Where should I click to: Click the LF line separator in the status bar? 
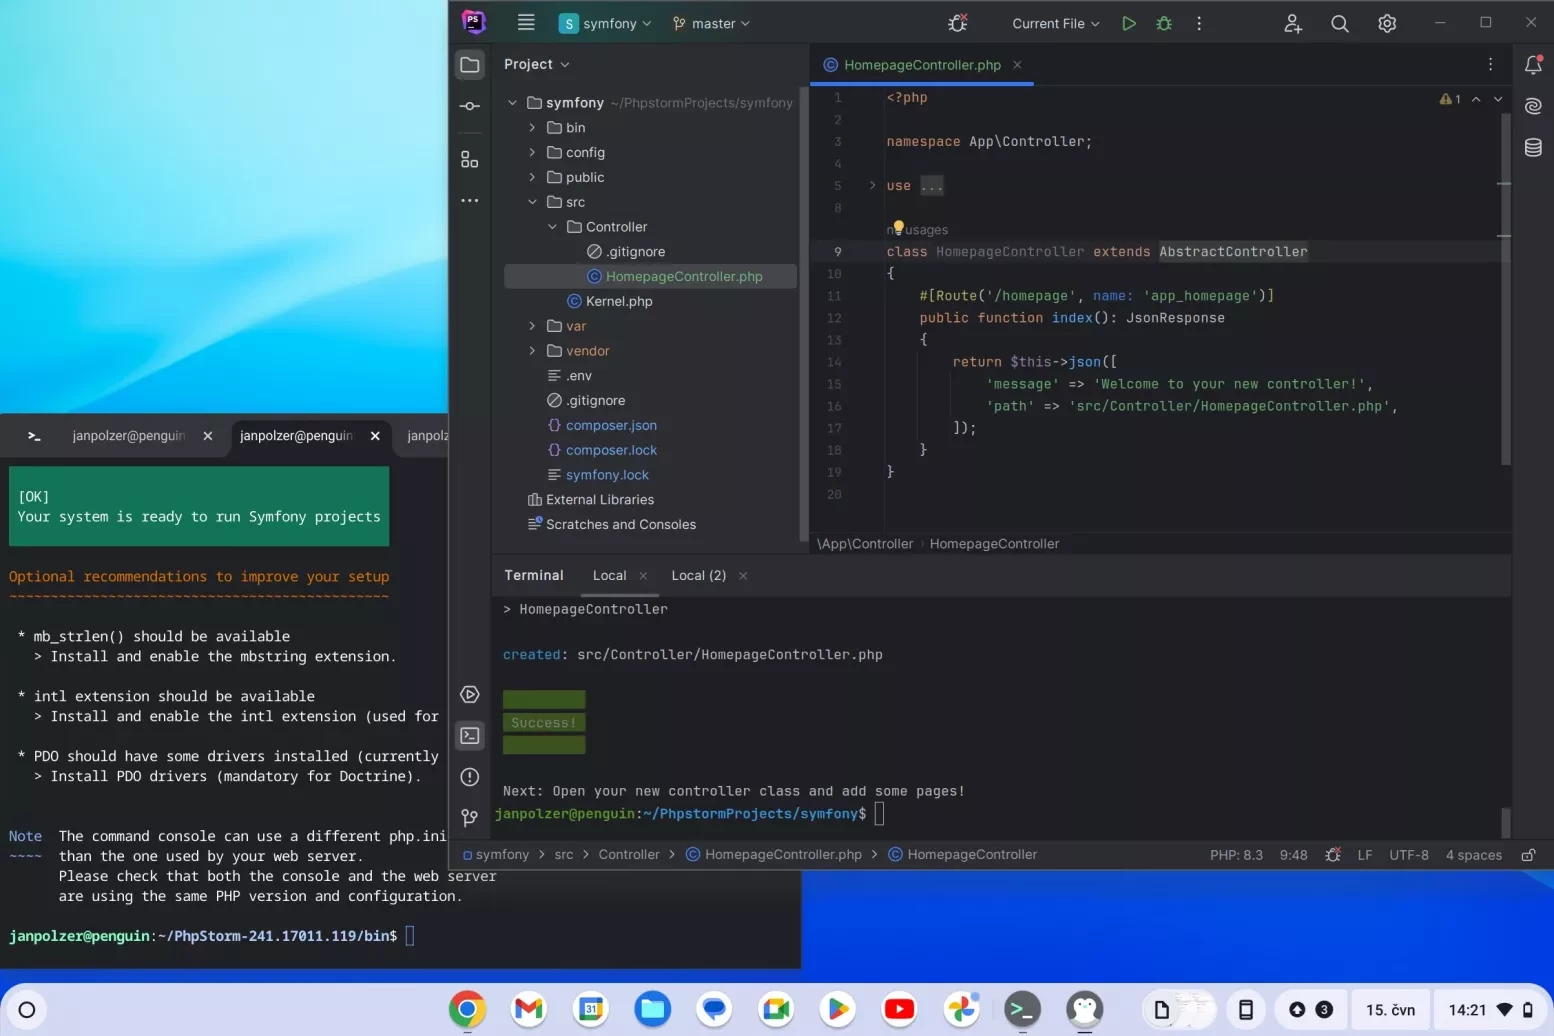[x=1365, y=855]
